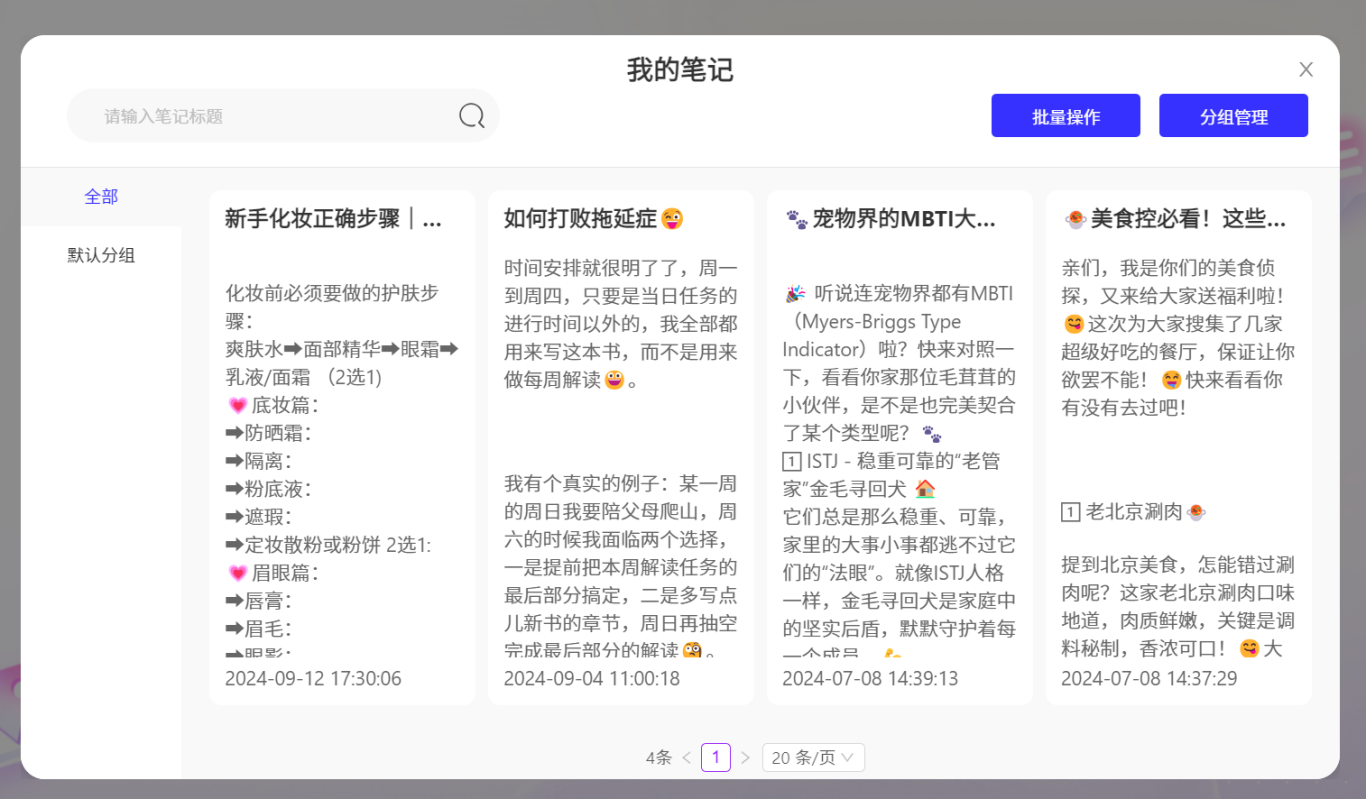The width and height of the screenshot is (1366, 799).
Task: Switch to the 全部 group tab
Action: tap(101, 197)
